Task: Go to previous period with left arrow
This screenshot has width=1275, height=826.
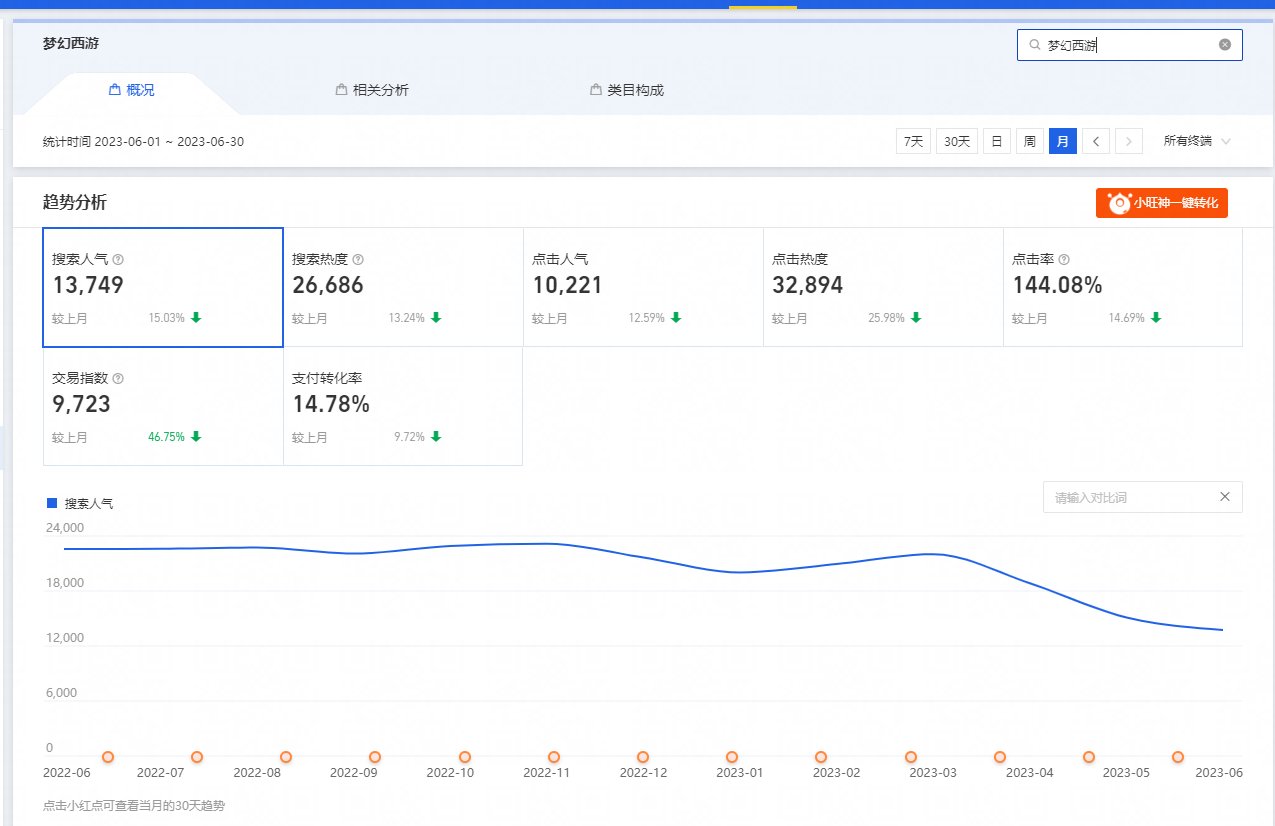Action: (1096, 141)
